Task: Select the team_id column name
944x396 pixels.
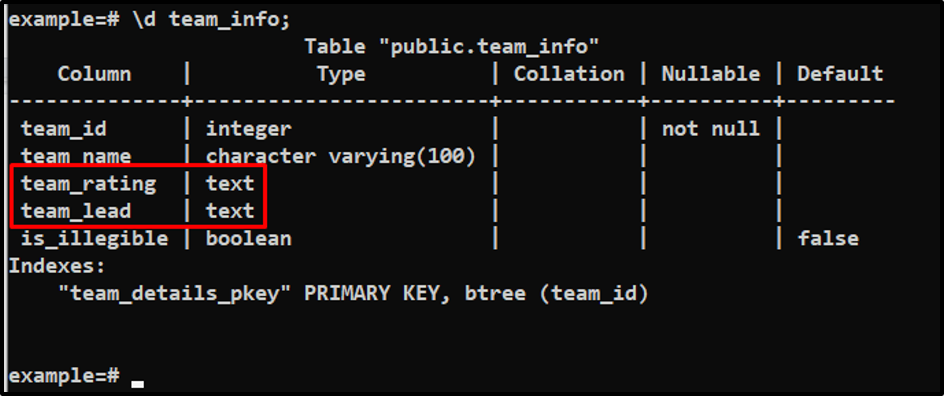Action: click(64, 129)
